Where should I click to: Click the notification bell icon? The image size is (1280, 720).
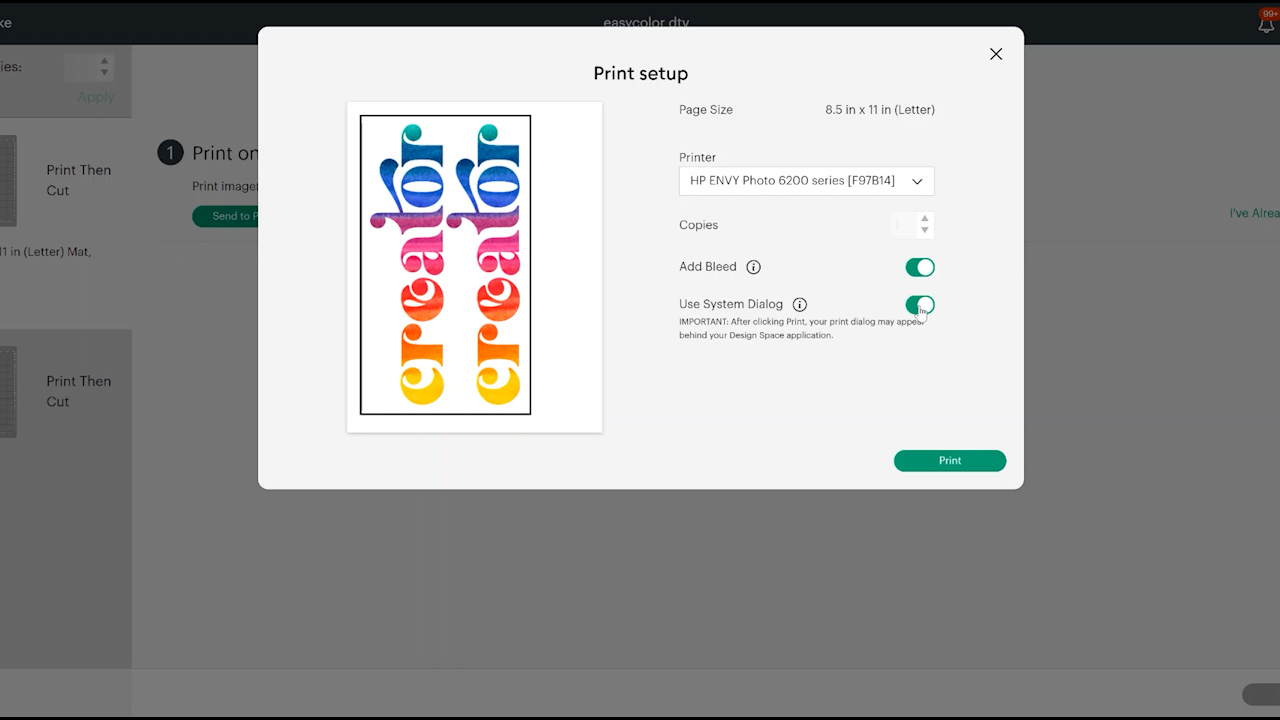pos(1266,24)
